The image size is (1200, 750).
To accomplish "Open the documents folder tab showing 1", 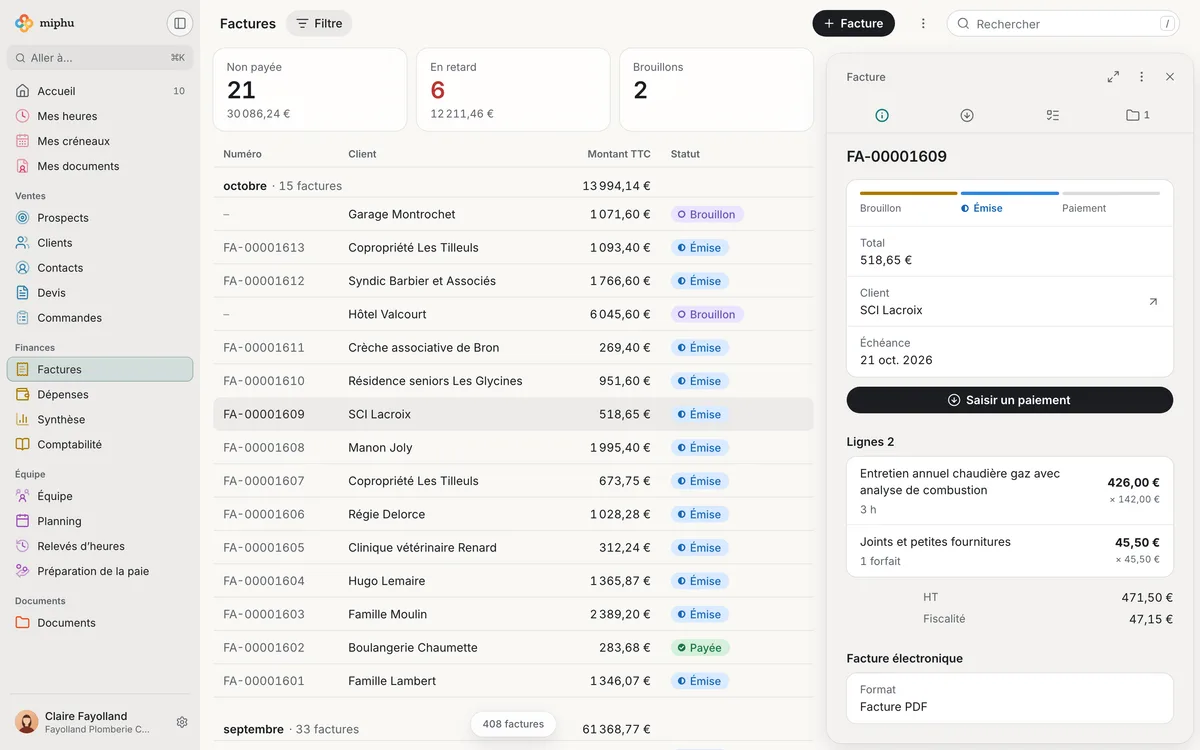I will [1137, 115].
